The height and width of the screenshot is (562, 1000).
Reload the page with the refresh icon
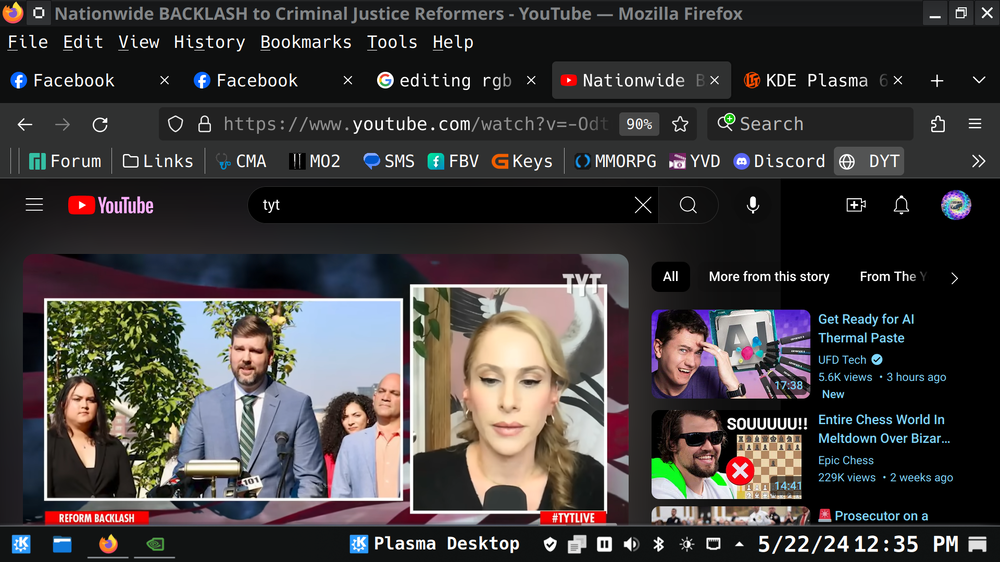pos(100,124)
